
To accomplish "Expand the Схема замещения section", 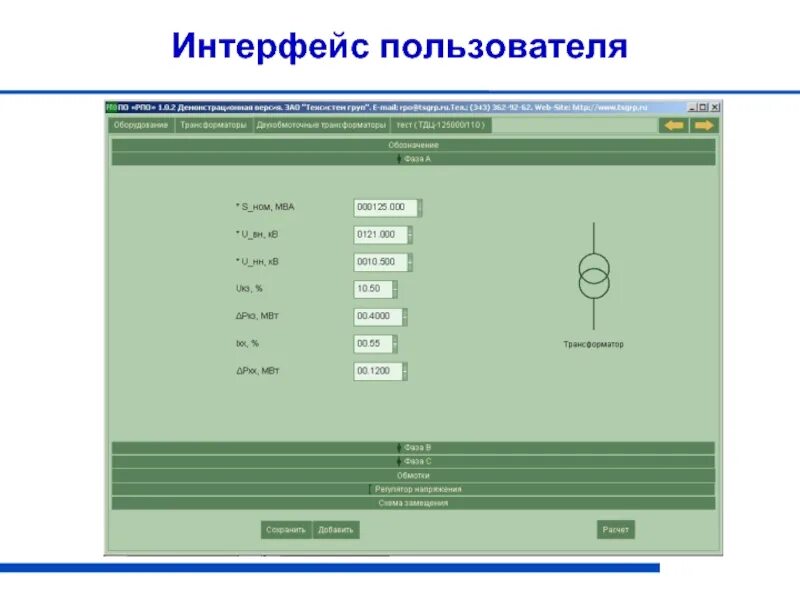I will tap(413, 503).
